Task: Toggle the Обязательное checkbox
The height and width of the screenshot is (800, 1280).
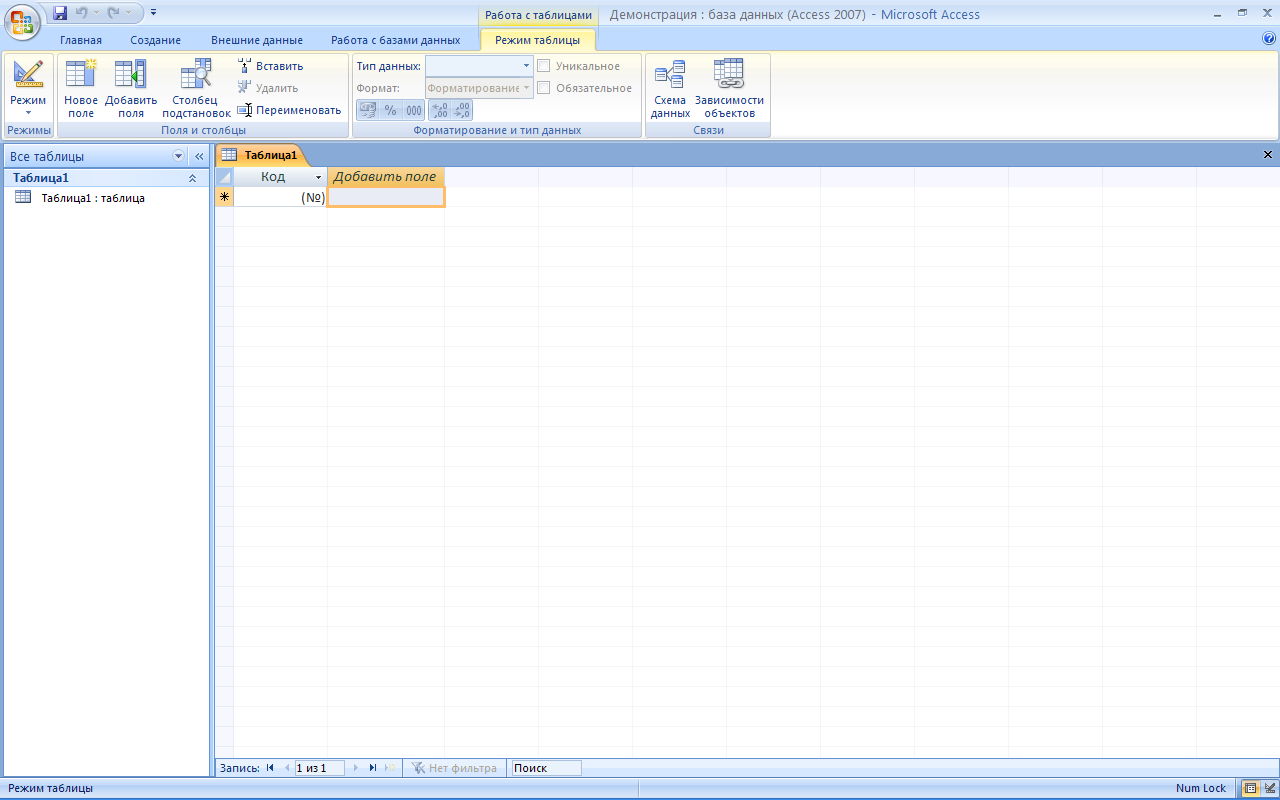Action: 544,88
